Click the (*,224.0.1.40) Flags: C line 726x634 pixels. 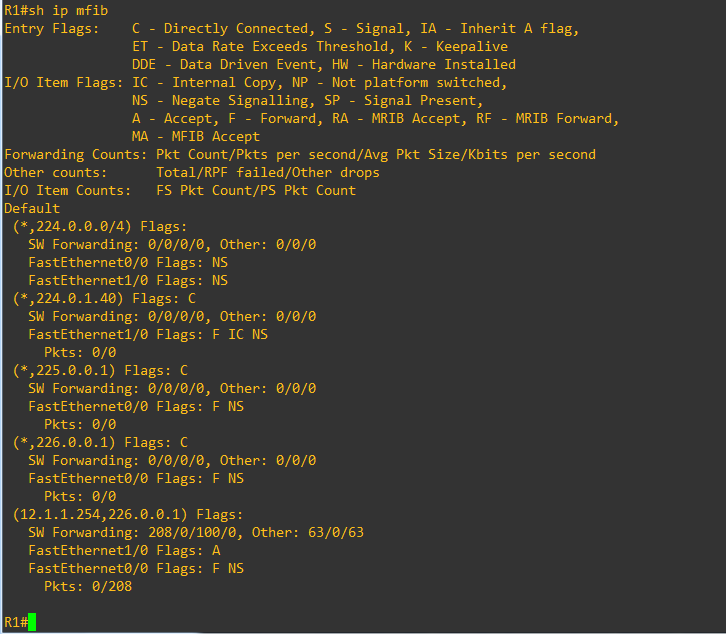104,298
